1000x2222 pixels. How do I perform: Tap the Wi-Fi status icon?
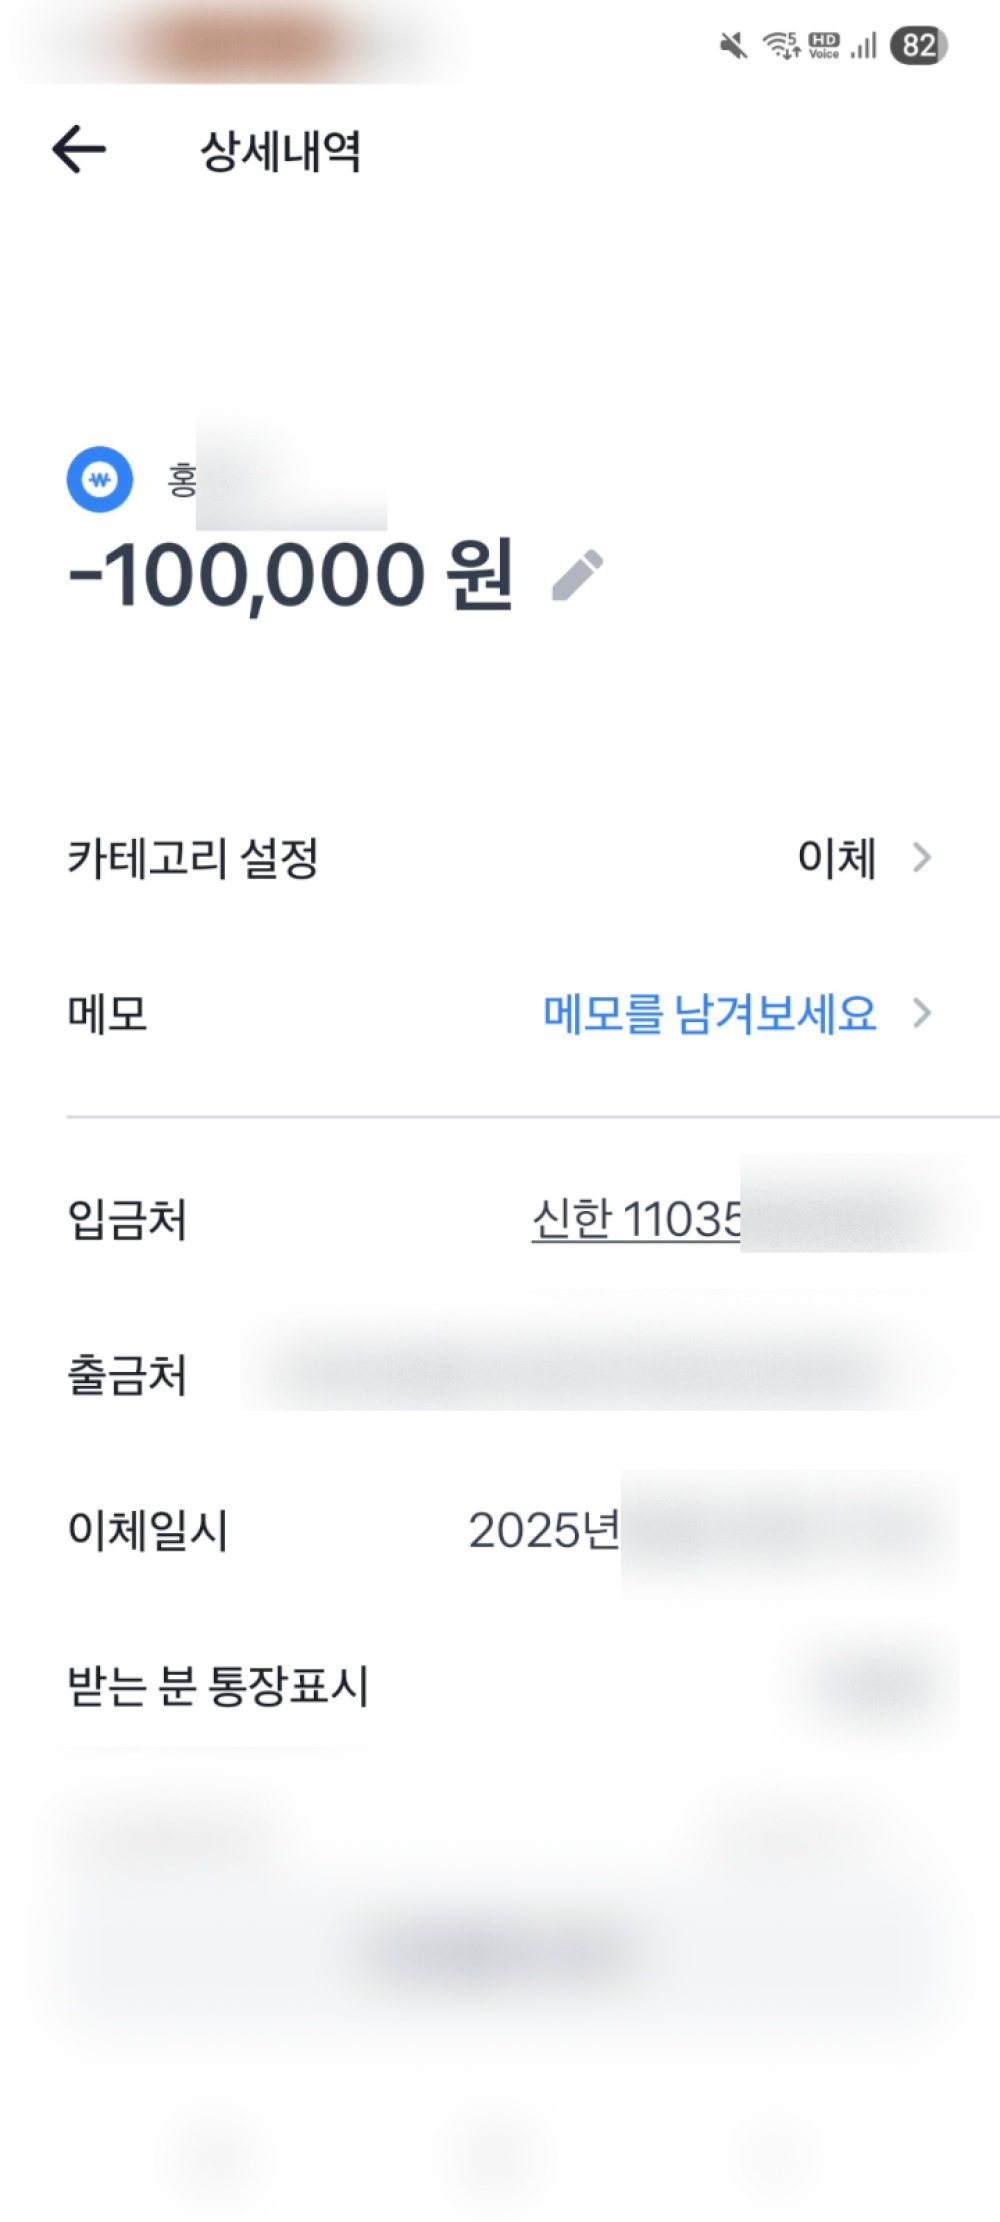pyautogui.click(x=781, y=45)
